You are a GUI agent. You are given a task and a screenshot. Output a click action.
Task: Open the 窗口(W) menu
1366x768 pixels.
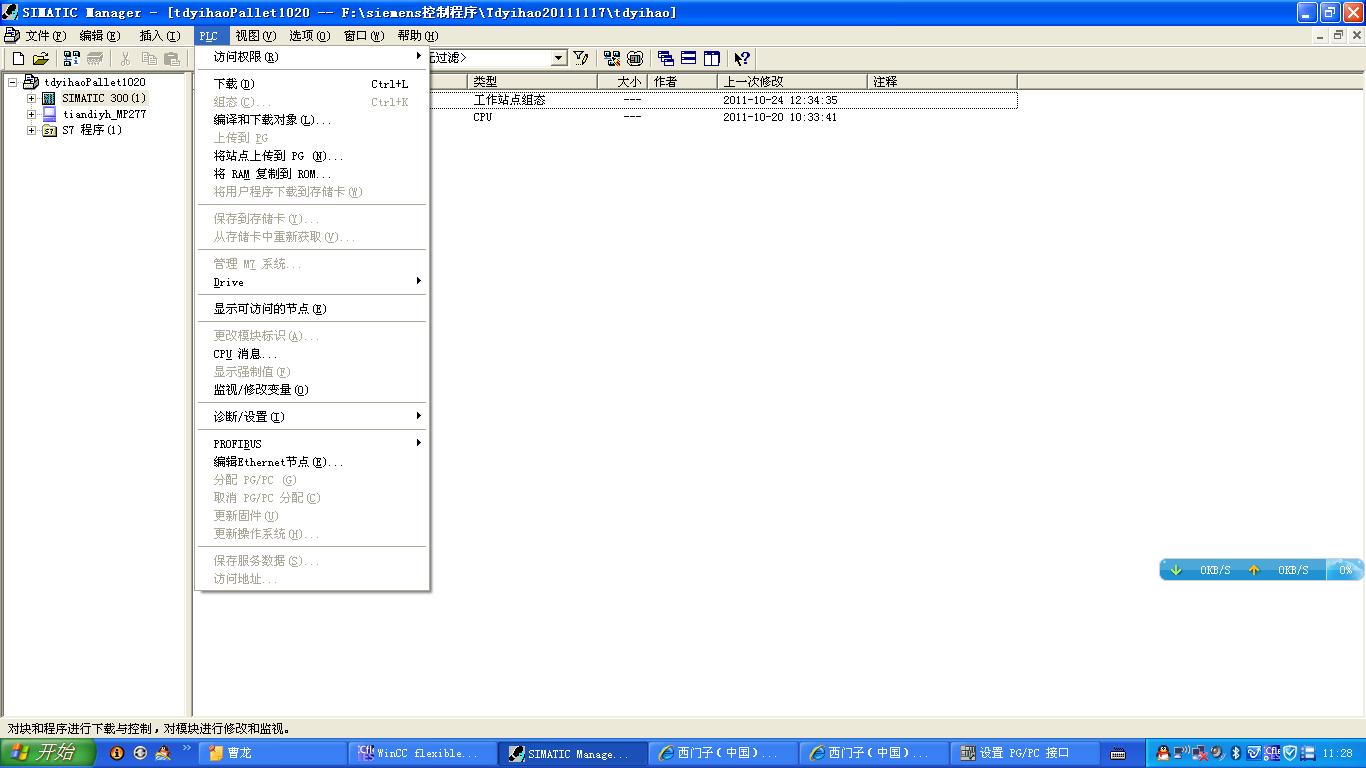click(x=363, y=36)
